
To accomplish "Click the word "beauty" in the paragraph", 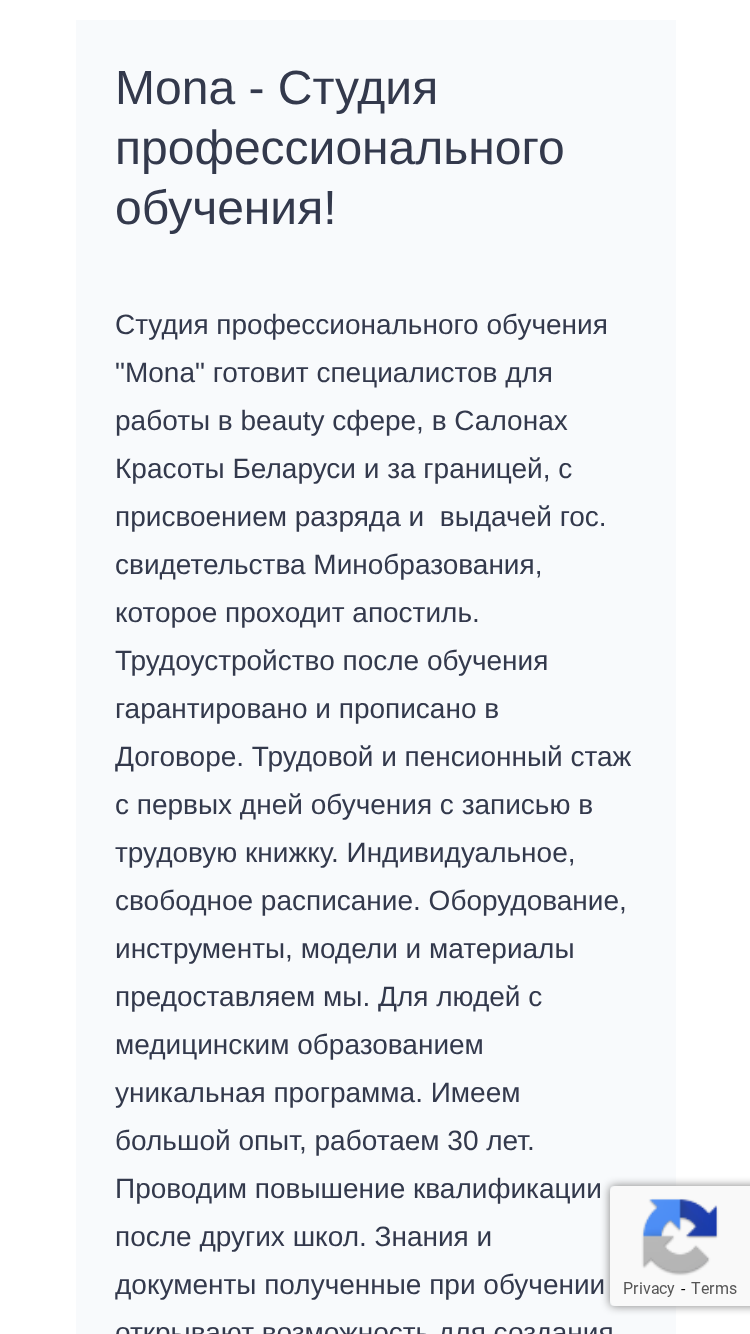I will (x=282, y=421).
